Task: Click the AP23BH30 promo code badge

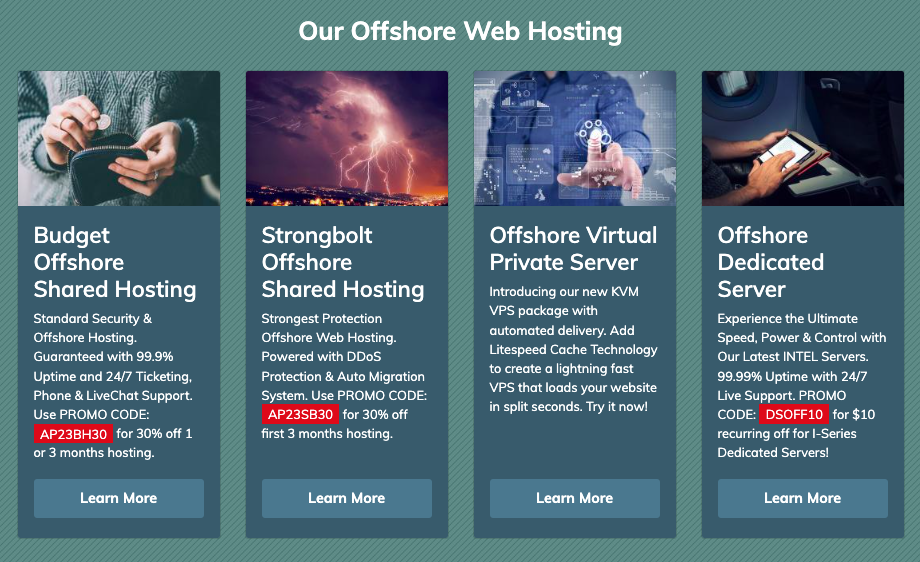Action: pos(73,434)
